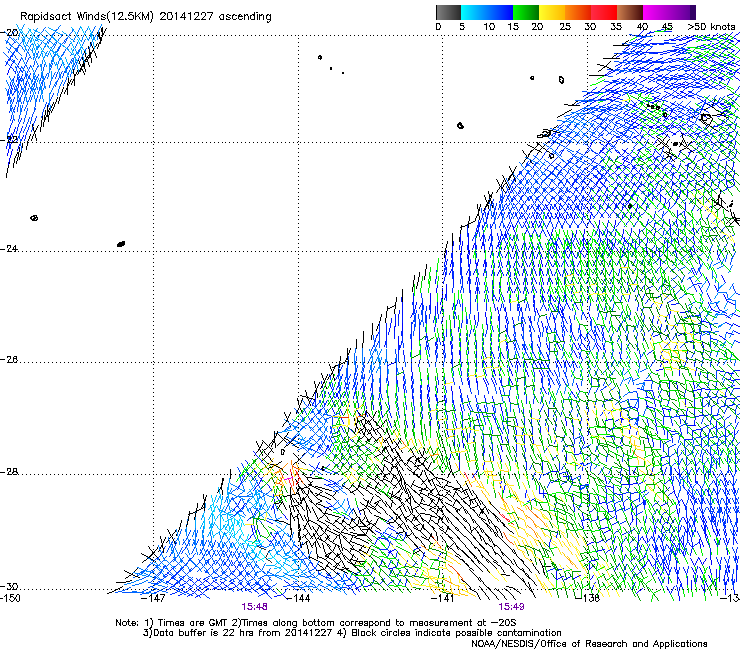Screen dimensions: 740x650
Task: Click the dark purple 45–50 knots legend segment
Action: (682, 12)
